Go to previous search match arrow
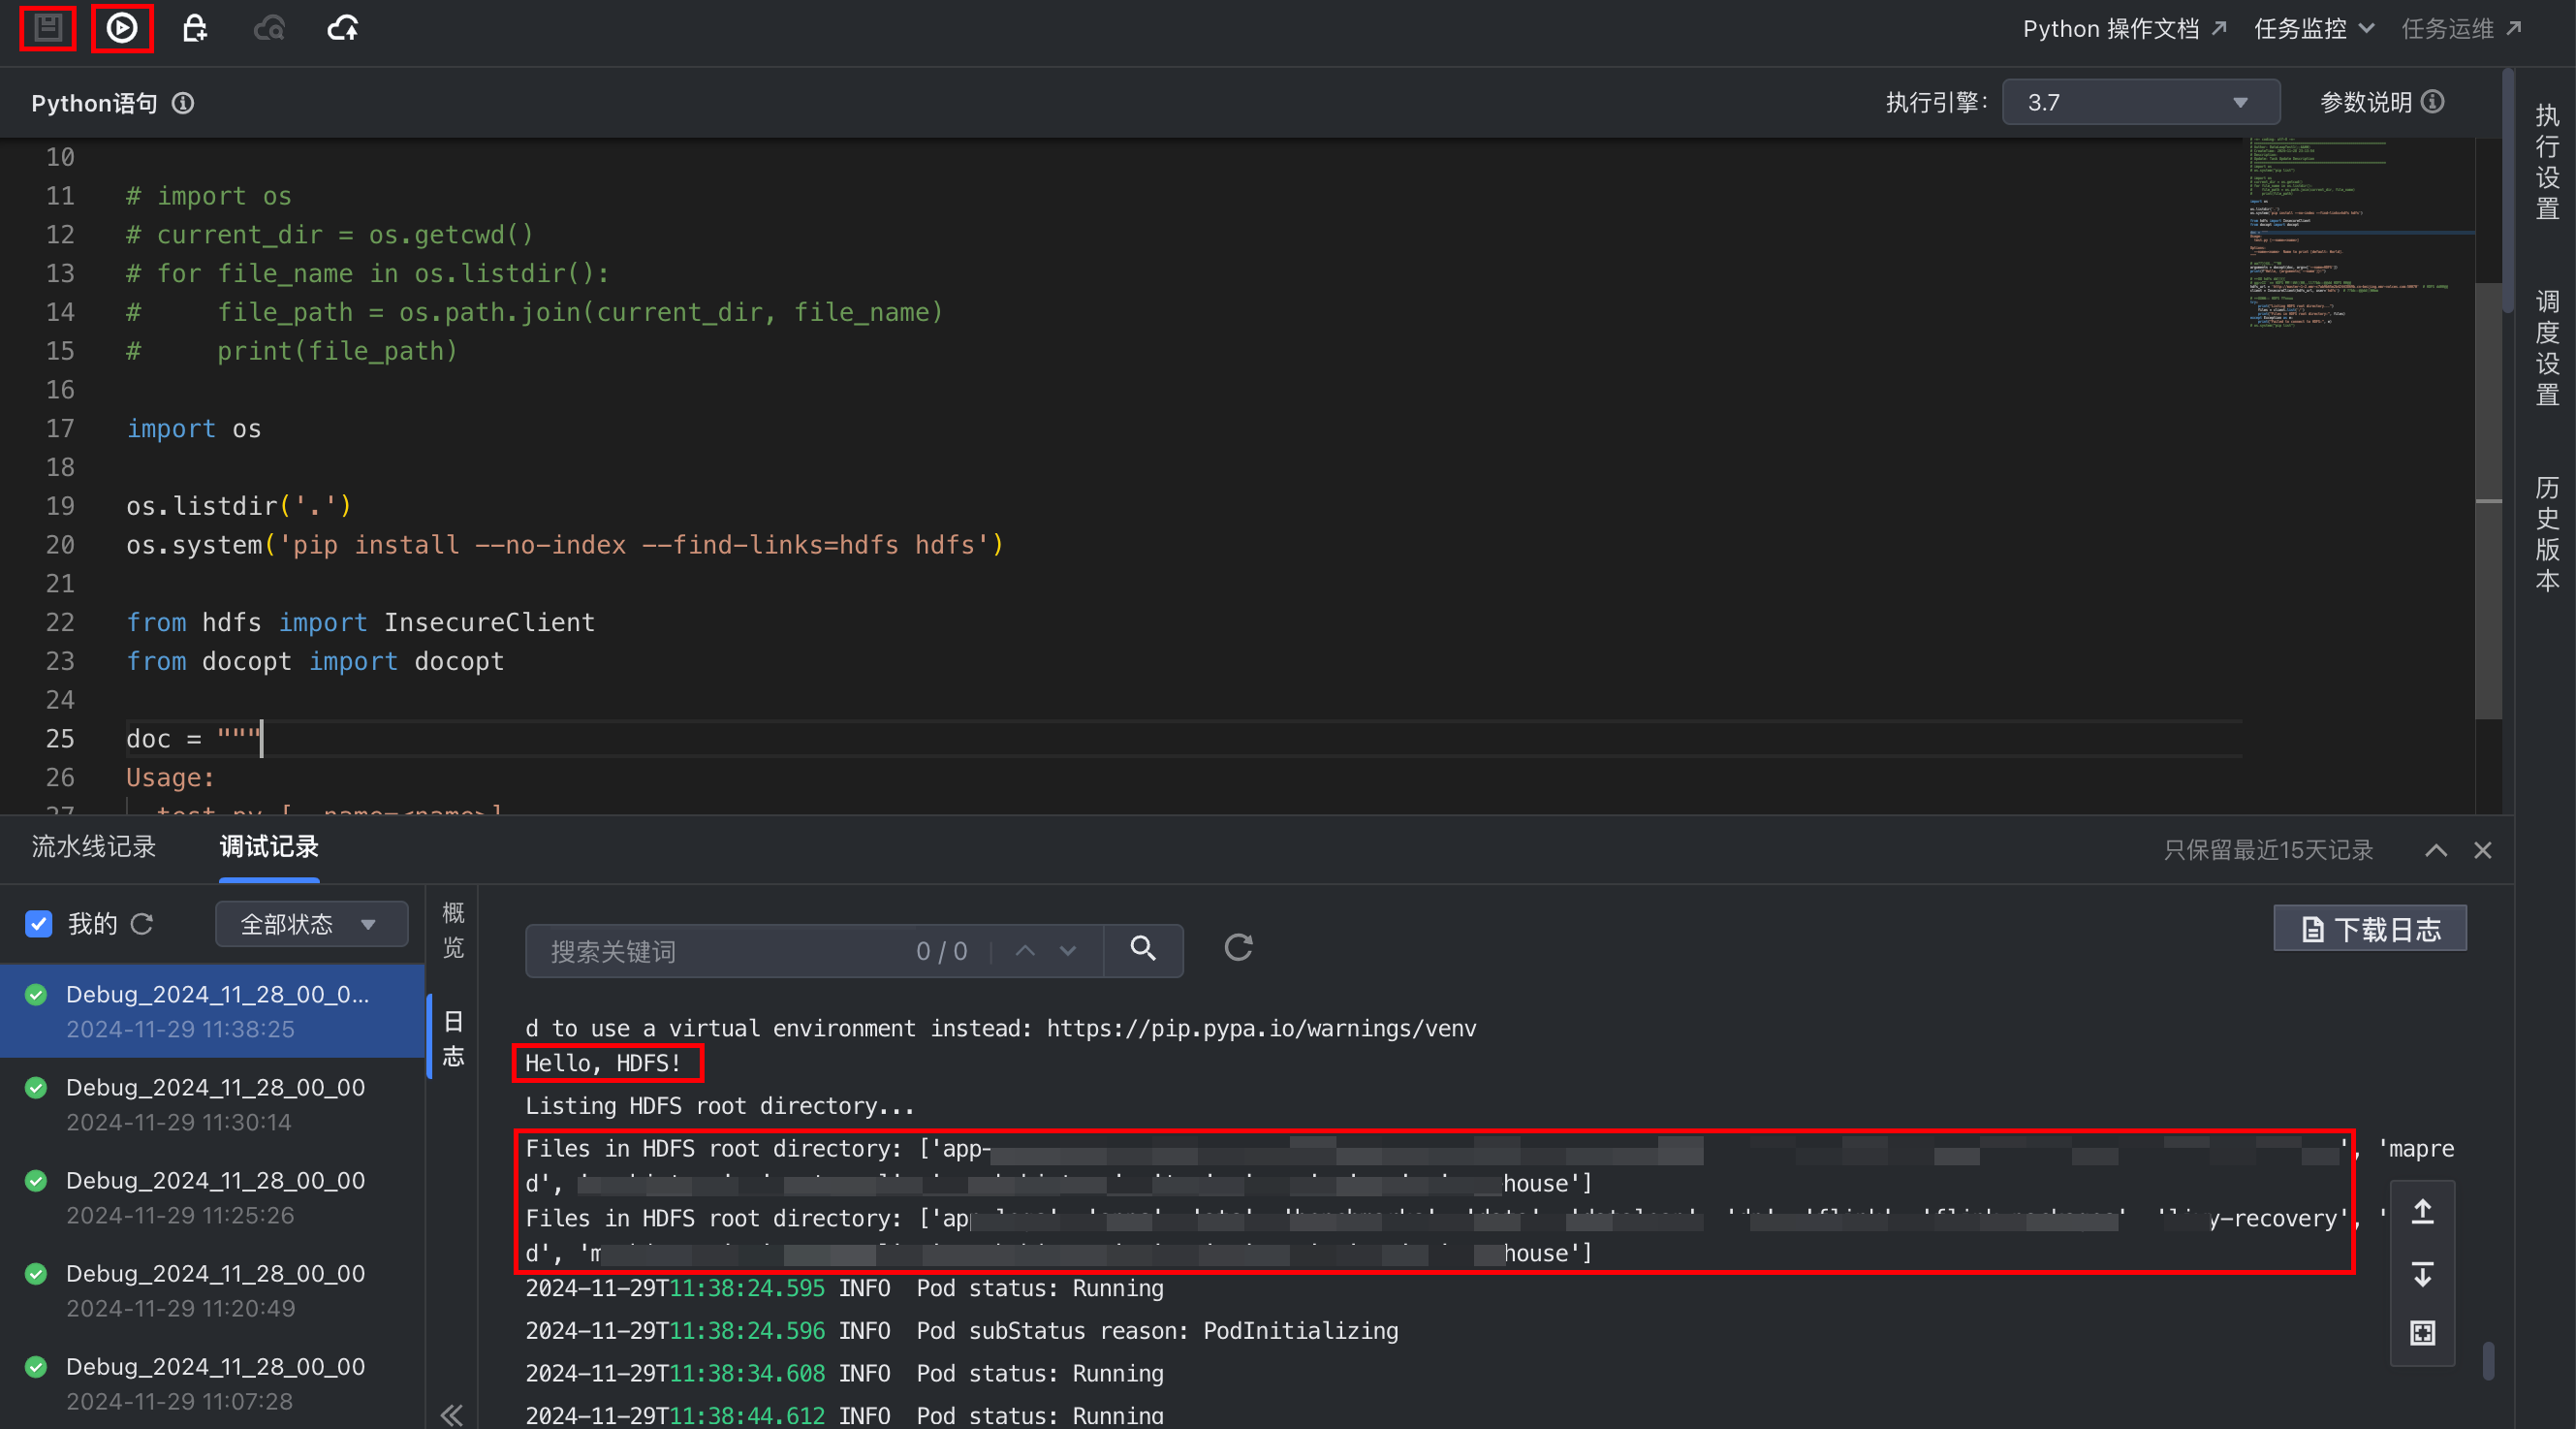The image size is (2576, 1429). [x=1025, y=950]
